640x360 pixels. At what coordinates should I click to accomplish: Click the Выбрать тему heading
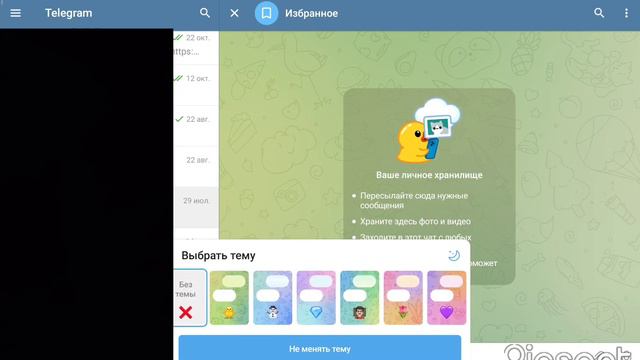tap(218, 256)
